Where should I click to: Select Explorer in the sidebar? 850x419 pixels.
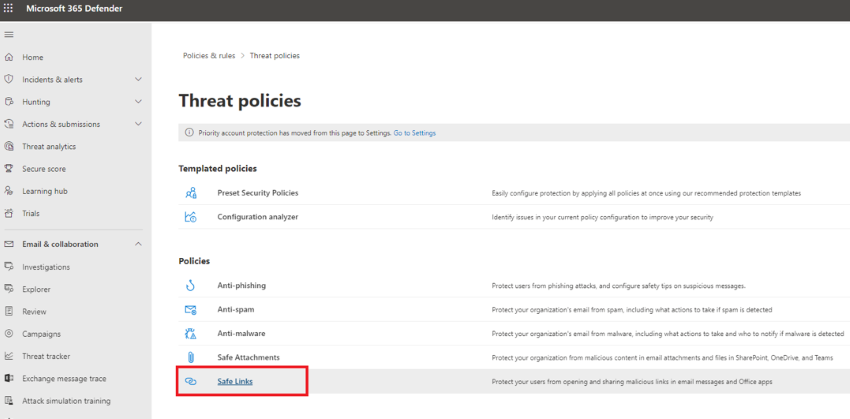click(x=36, y=289)
